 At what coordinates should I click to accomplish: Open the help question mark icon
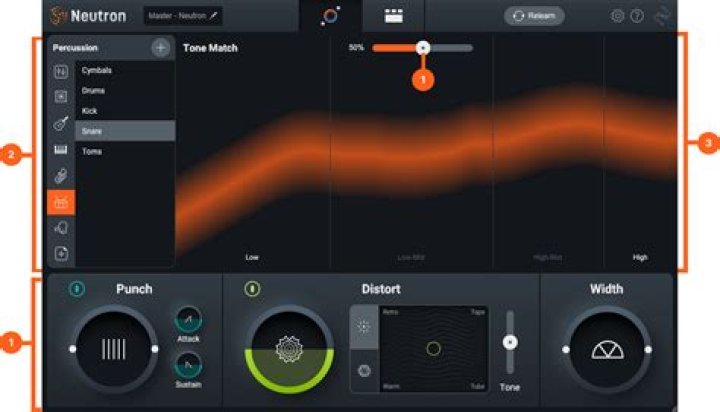tap(637, 16)
